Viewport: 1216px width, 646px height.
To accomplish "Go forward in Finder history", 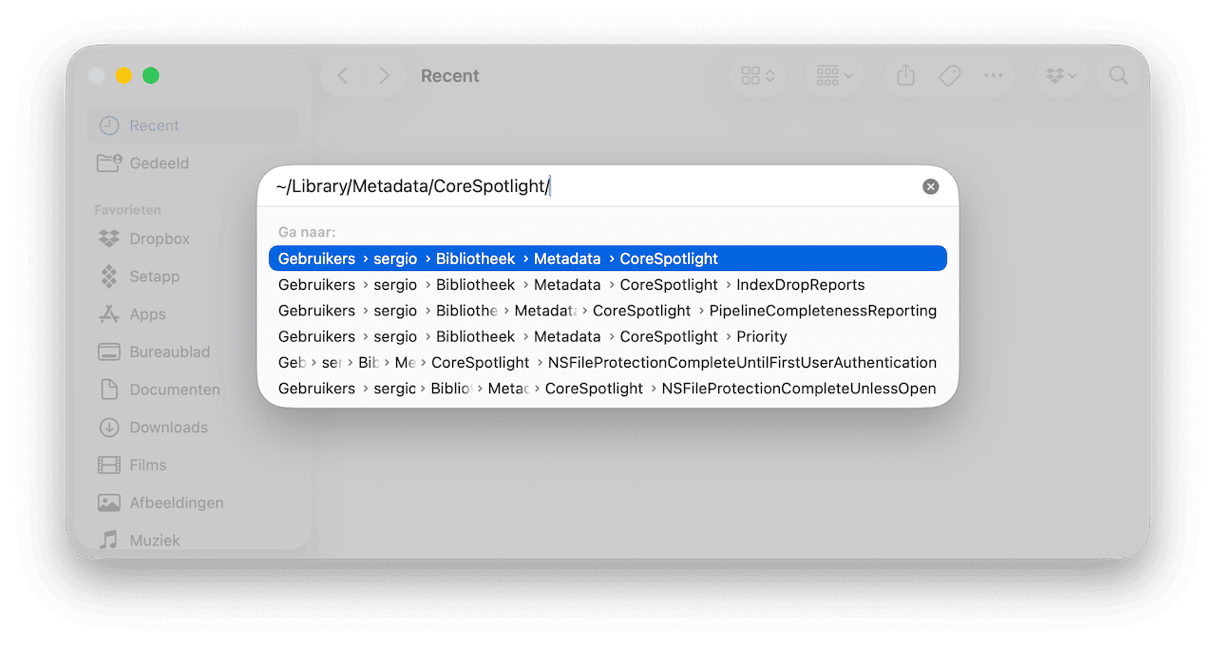I will pos(384,76).
